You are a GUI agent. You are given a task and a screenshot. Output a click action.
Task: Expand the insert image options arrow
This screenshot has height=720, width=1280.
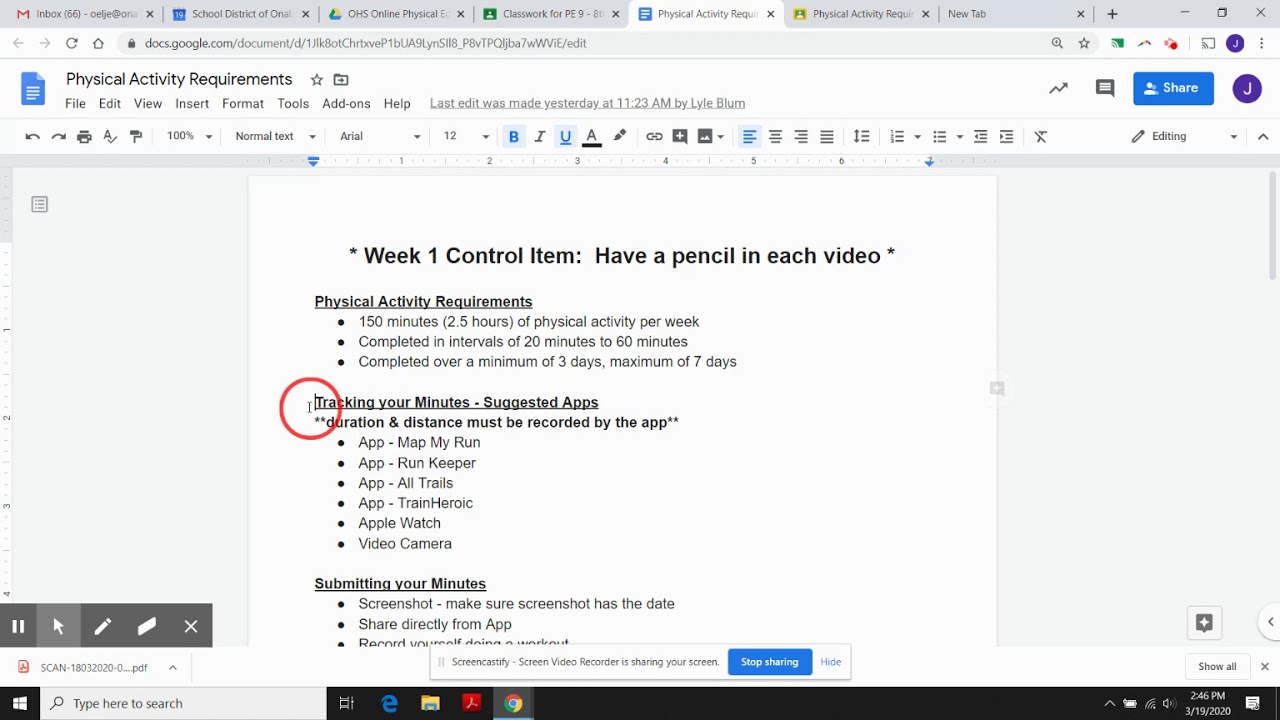720,136
